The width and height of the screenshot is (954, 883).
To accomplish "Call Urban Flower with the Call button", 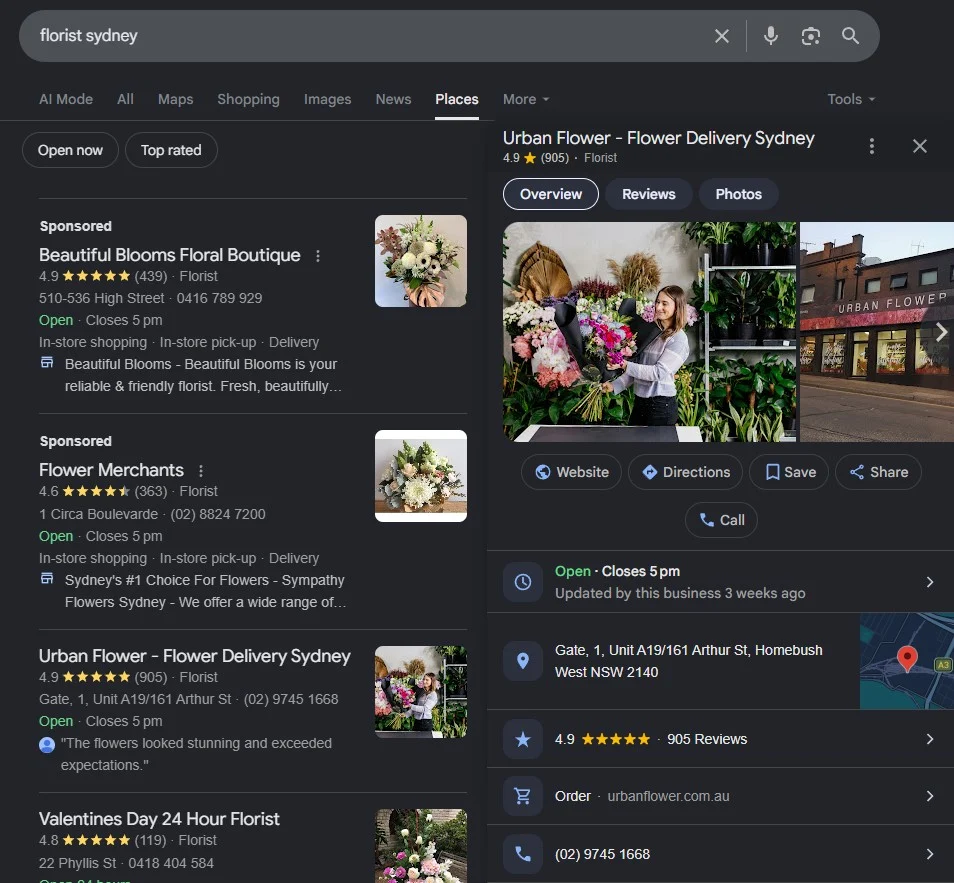I will pos(721,520).
